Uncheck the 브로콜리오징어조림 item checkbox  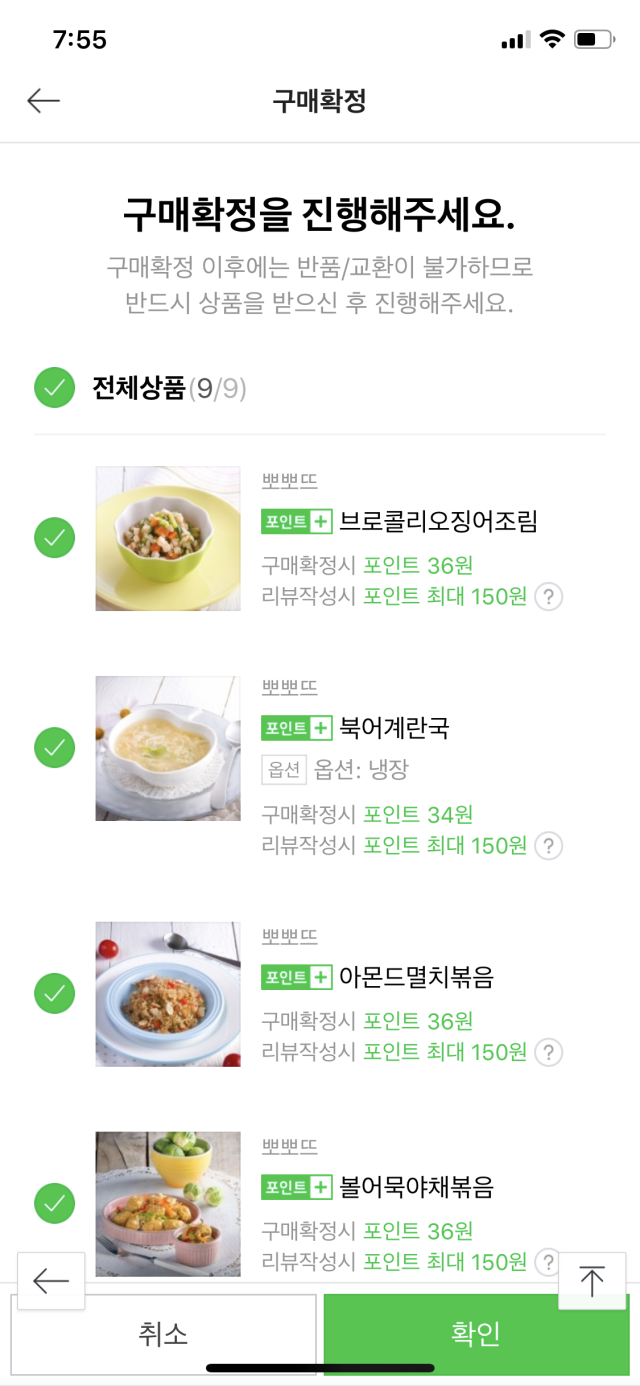55,538
